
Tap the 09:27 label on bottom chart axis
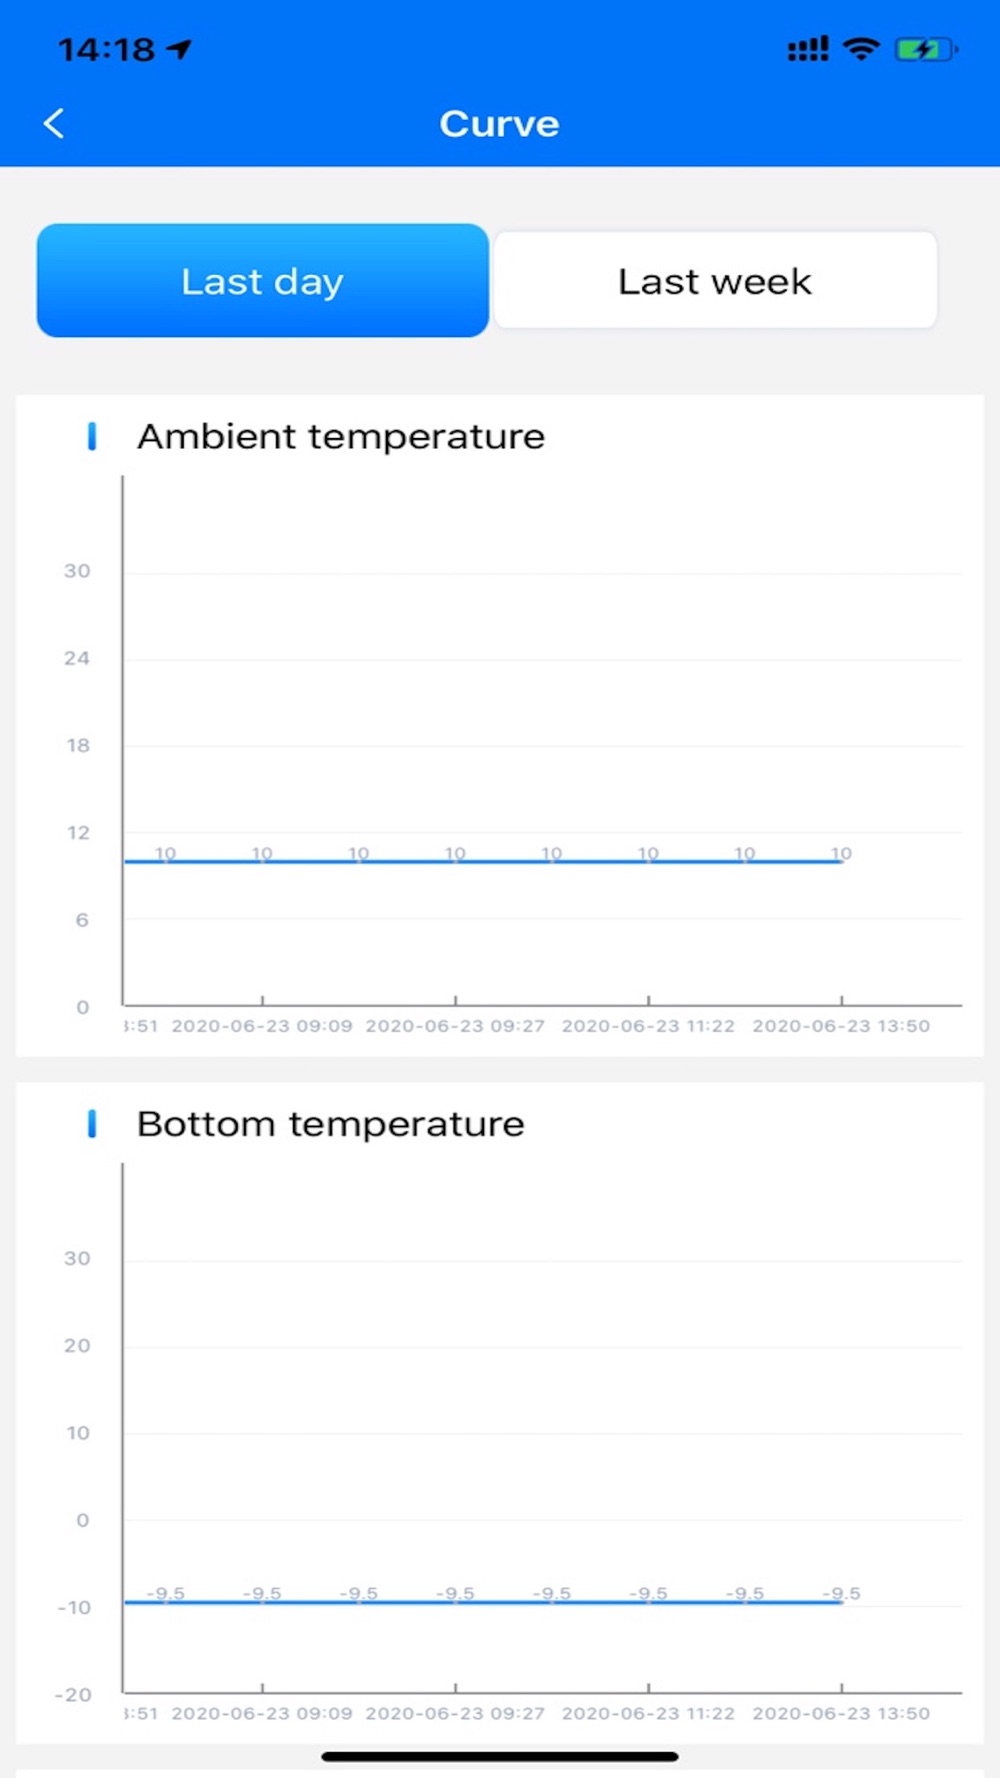click(455, 1713)
